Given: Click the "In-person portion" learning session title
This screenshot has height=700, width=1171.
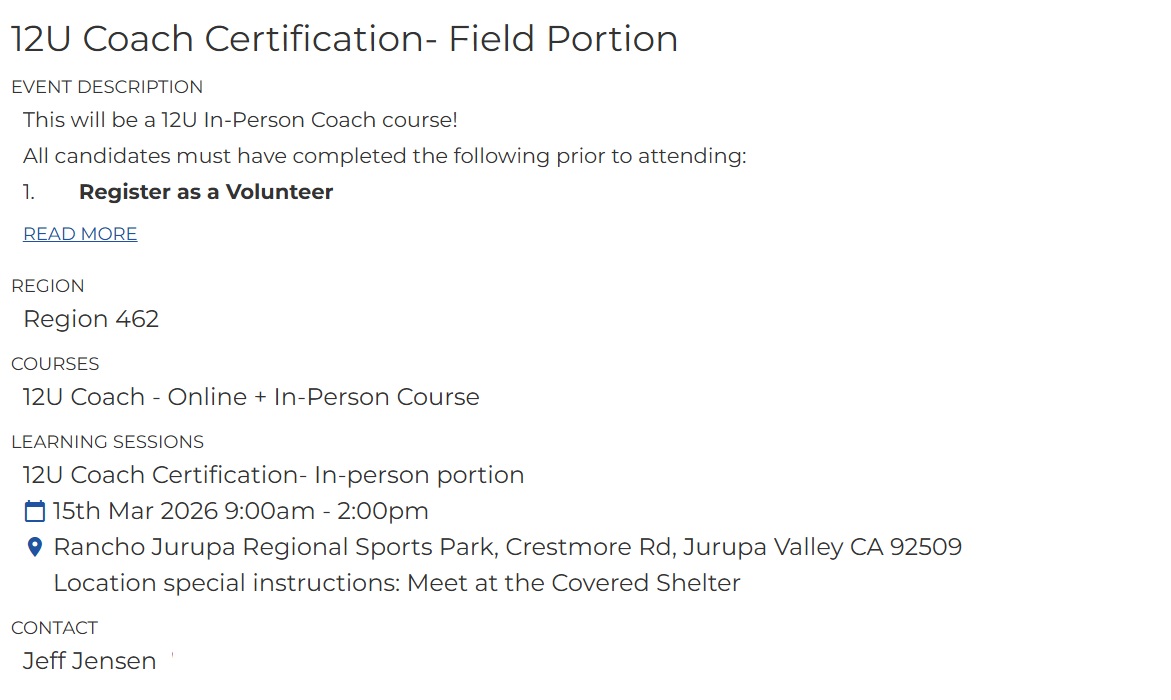Looking at the screenshot, I should [x=273, y=475].
